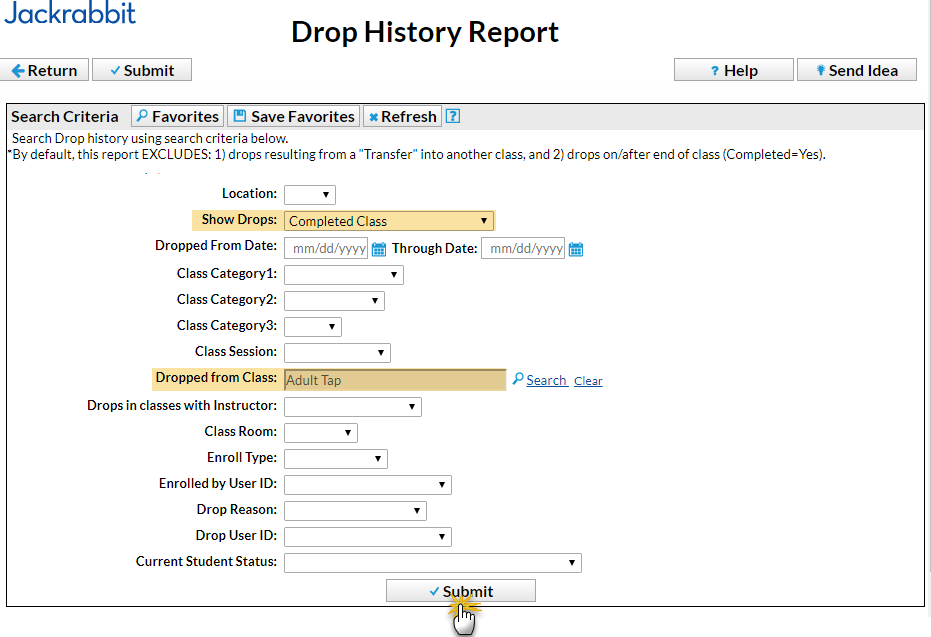The image size is (931, 637).
Task: Click the Through Date field
Action: (523, 248)
